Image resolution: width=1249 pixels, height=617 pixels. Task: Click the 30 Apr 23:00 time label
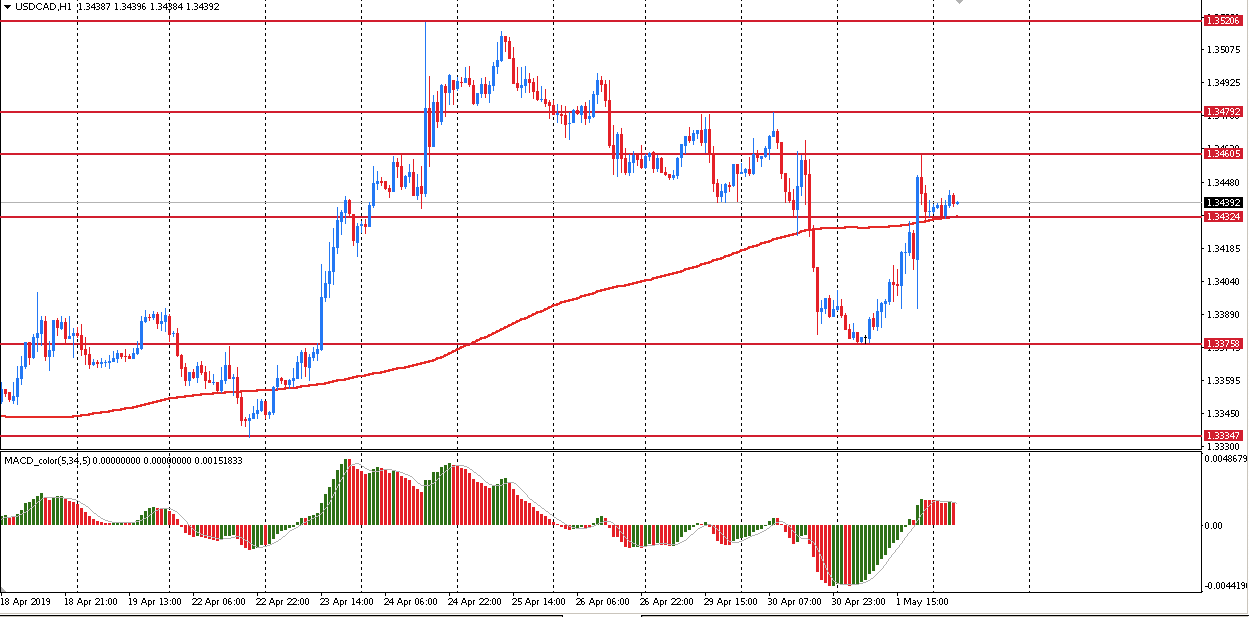(859, 602)
